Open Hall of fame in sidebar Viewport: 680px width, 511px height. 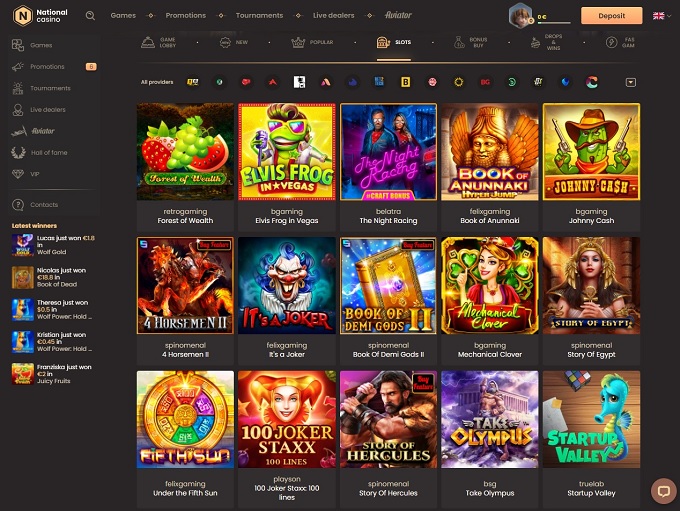47,152
